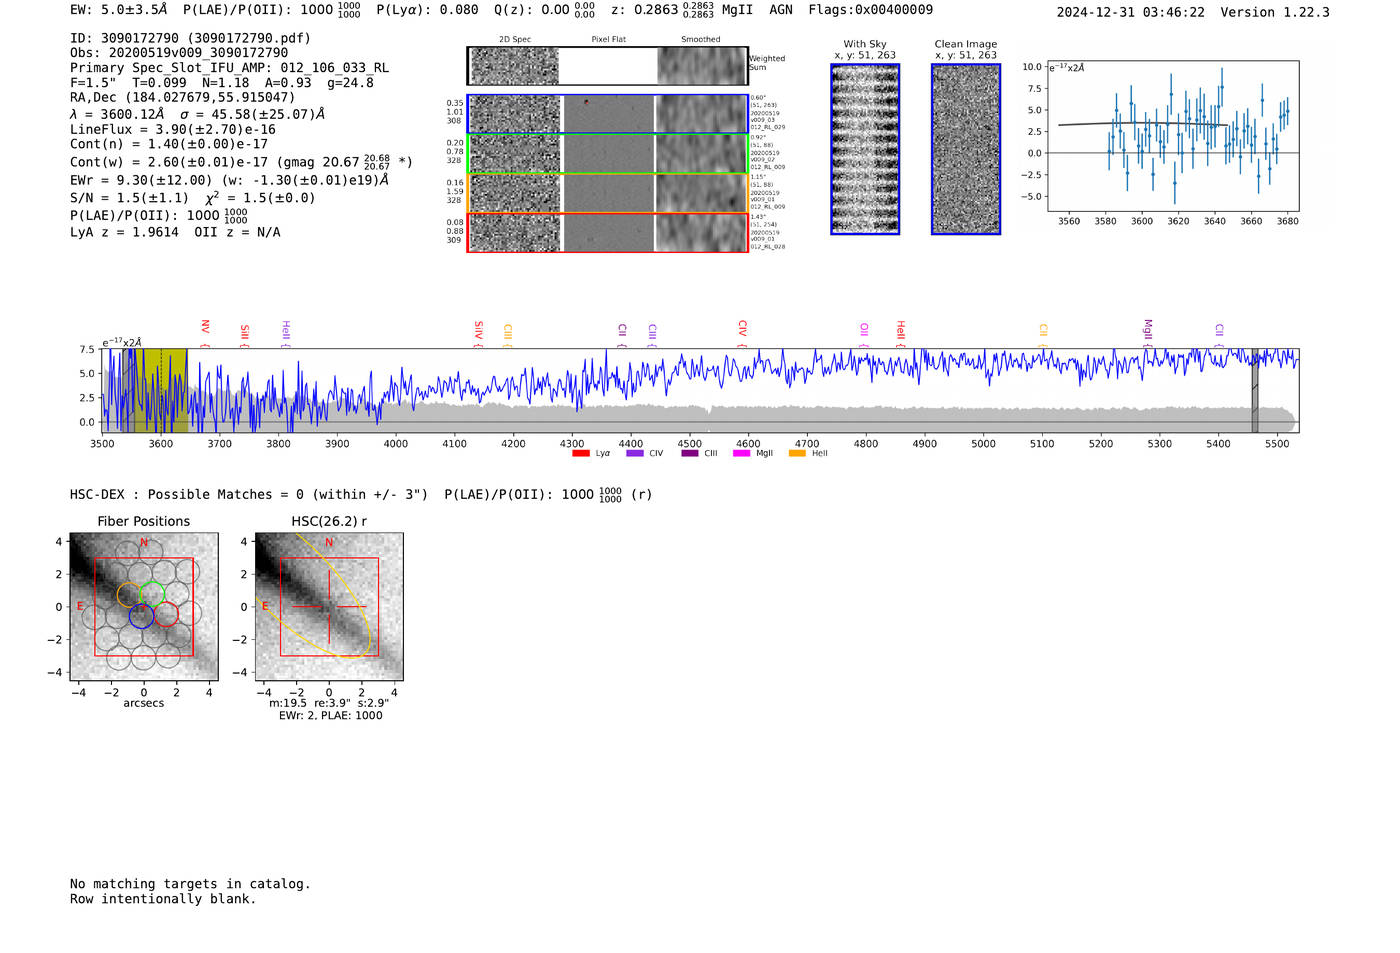This screenshot has width=1400, height=953.
Task: Click the MgII magenta legend swatch
Action: (741, 453)
